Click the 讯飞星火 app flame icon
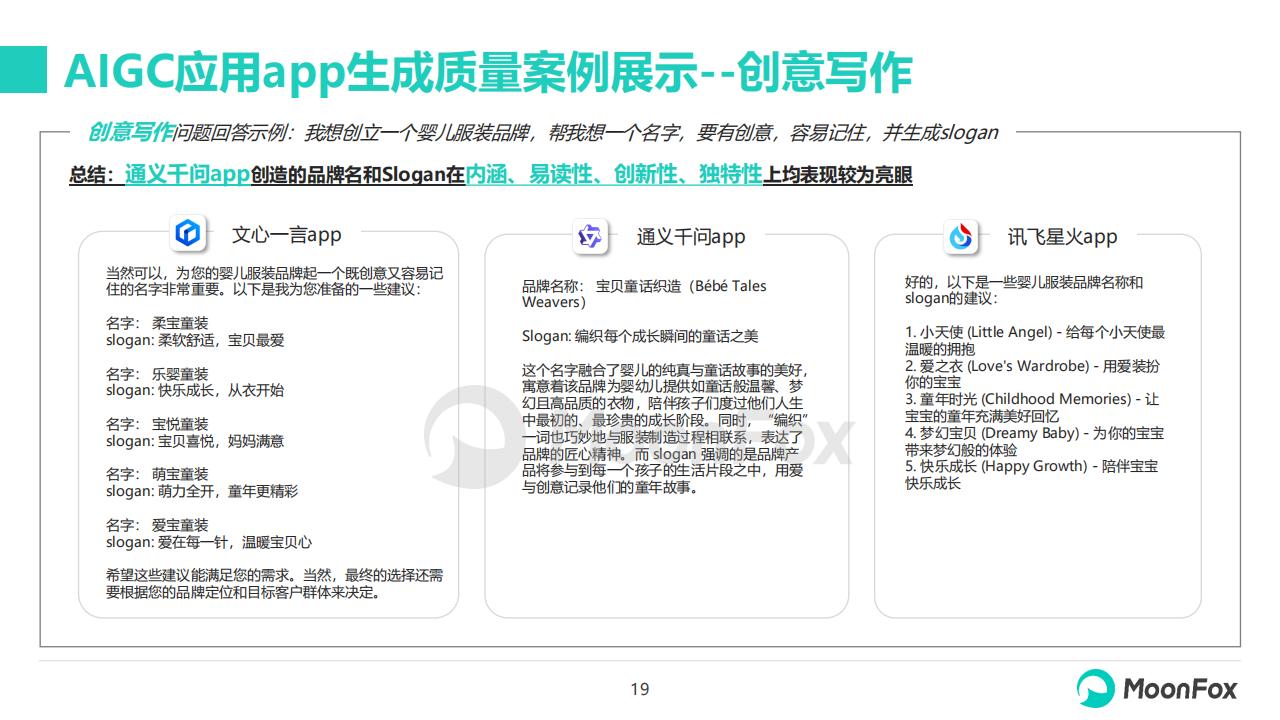Image resolution: width=1280 pixels, height=720 pixels. [961, 236]
